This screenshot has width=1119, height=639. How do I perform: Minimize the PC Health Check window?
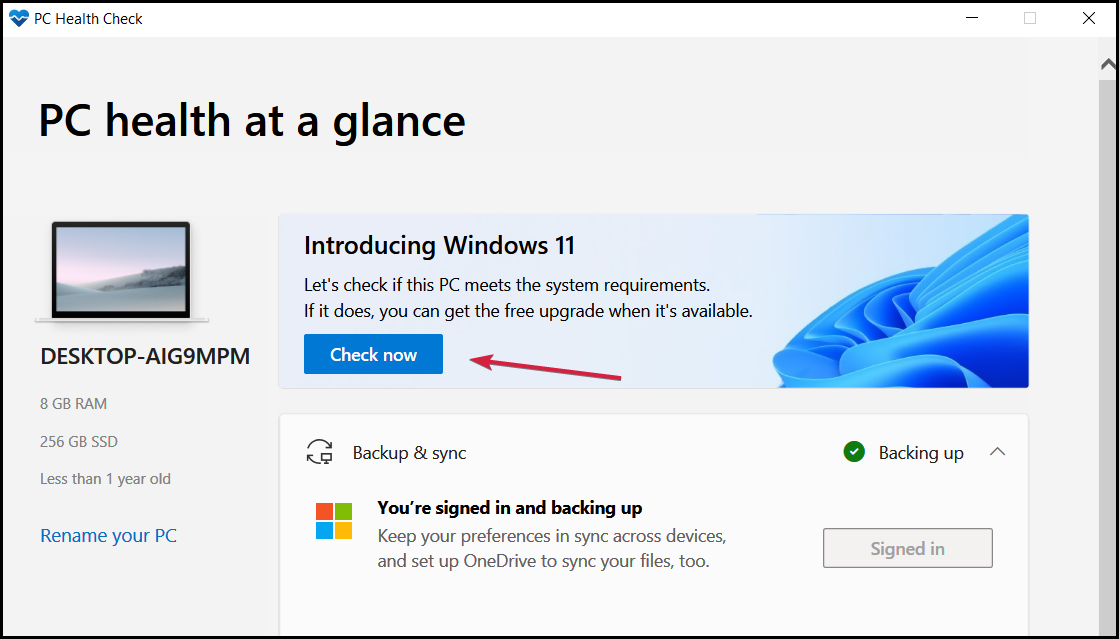tap(972, 18)
